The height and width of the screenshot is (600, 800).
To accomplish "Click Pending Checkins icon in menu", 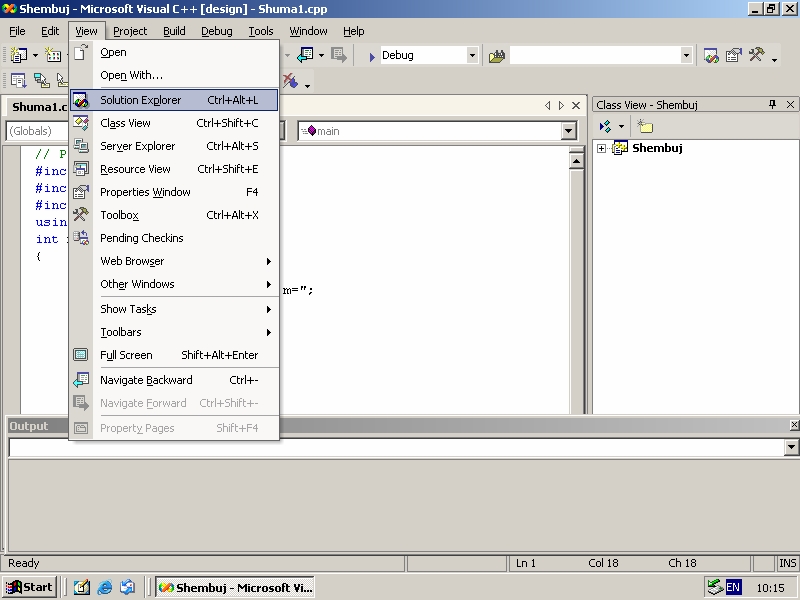I will (x=81, y=238).
